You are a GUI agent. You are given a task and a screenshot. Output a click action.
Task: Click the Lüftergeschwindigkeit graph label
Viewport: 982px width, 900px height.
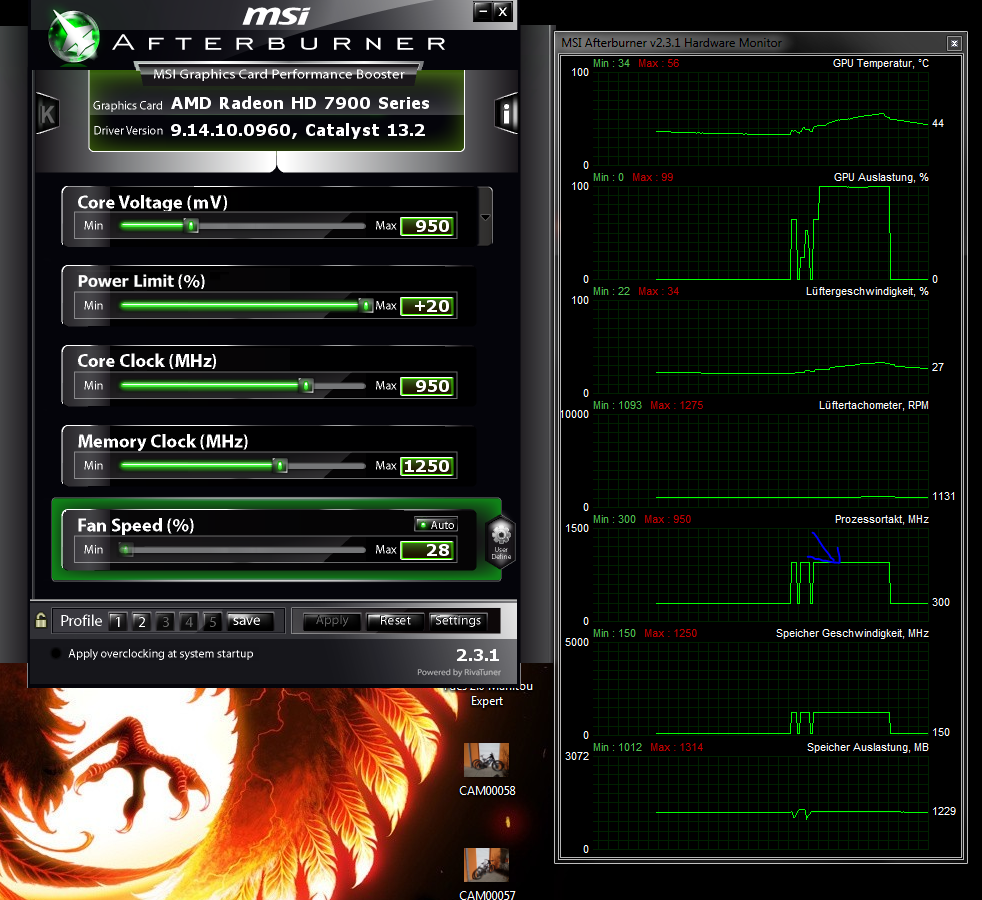(867, 291)
